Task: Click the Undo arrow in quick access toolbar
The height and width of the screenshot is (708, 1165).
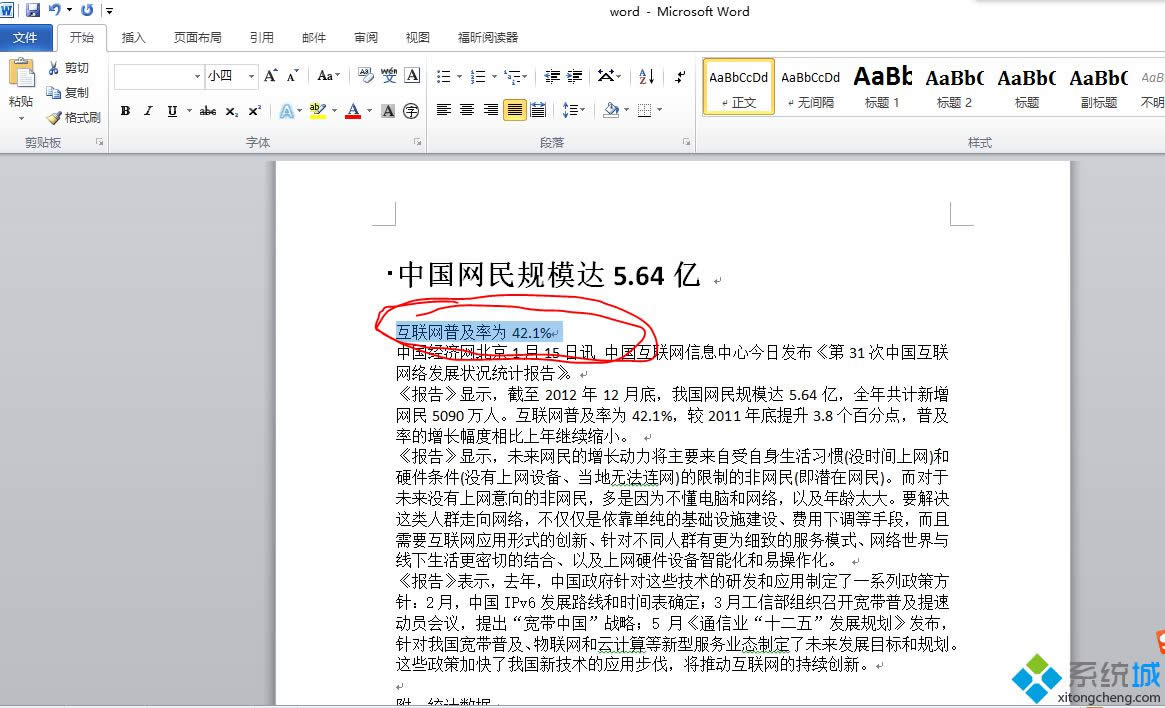Action: 54,10
